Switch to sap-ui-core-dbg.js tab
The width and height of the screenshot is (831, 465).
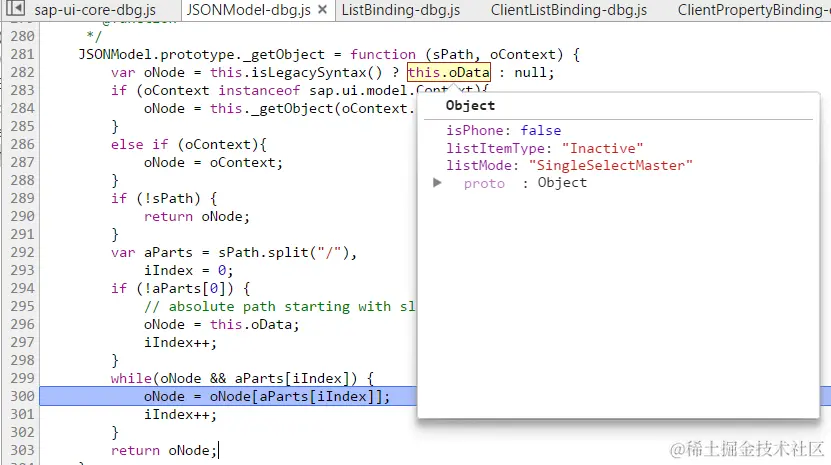(x=95, y=10)
